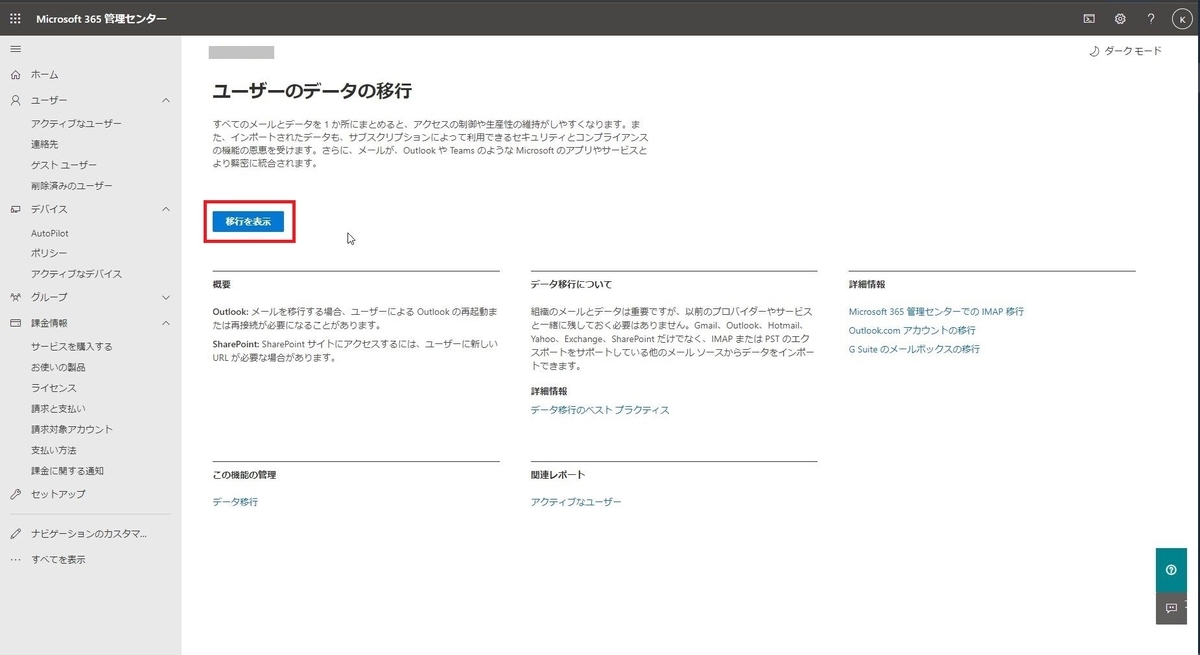Click the pencil icon beside ナビゲーションのカスタマ
This screenshot has height=655, width=1200.
tap(14, 533)
